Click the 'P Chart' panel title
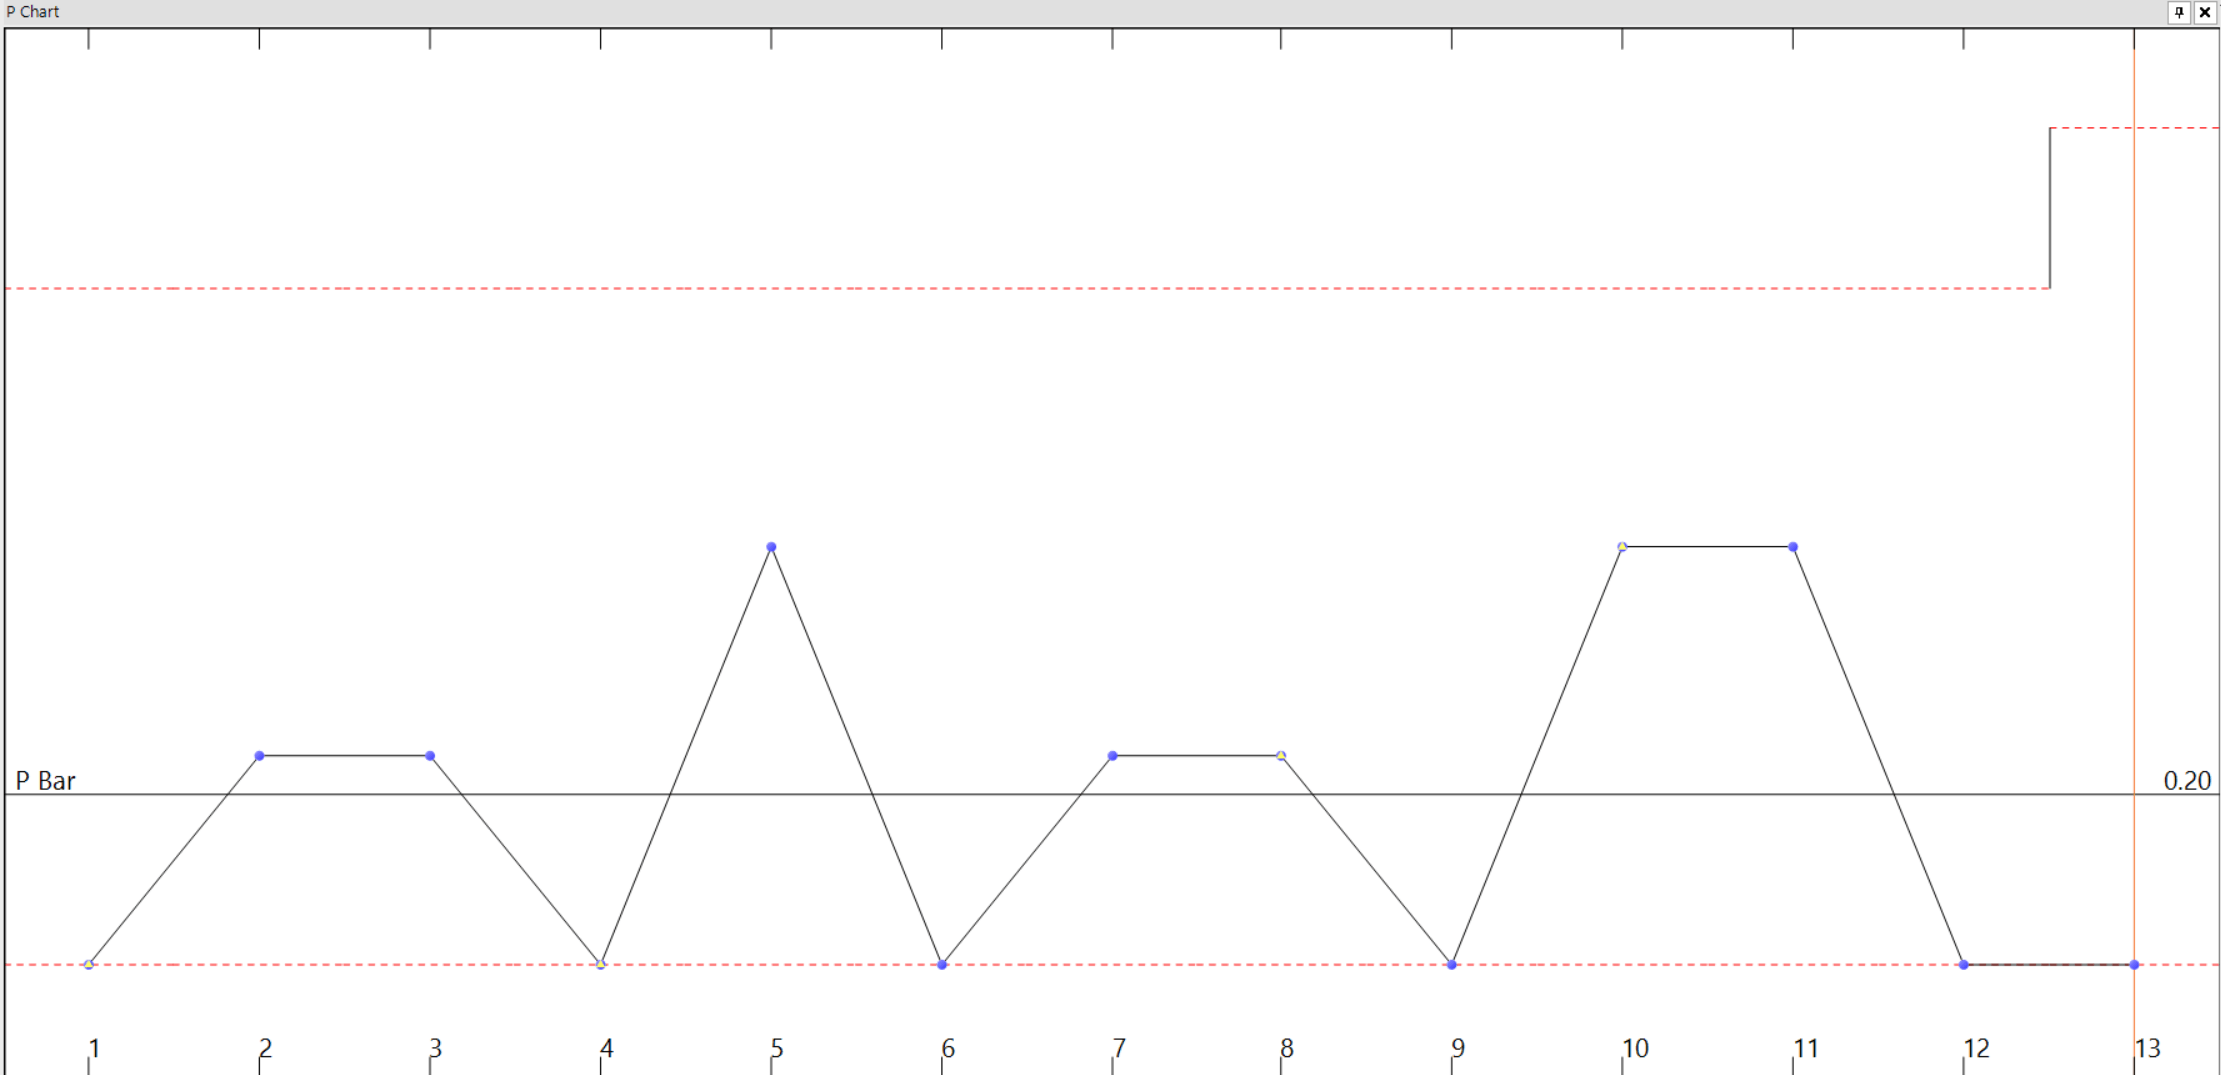2221x1075 pixels. [x=33, y=12]
